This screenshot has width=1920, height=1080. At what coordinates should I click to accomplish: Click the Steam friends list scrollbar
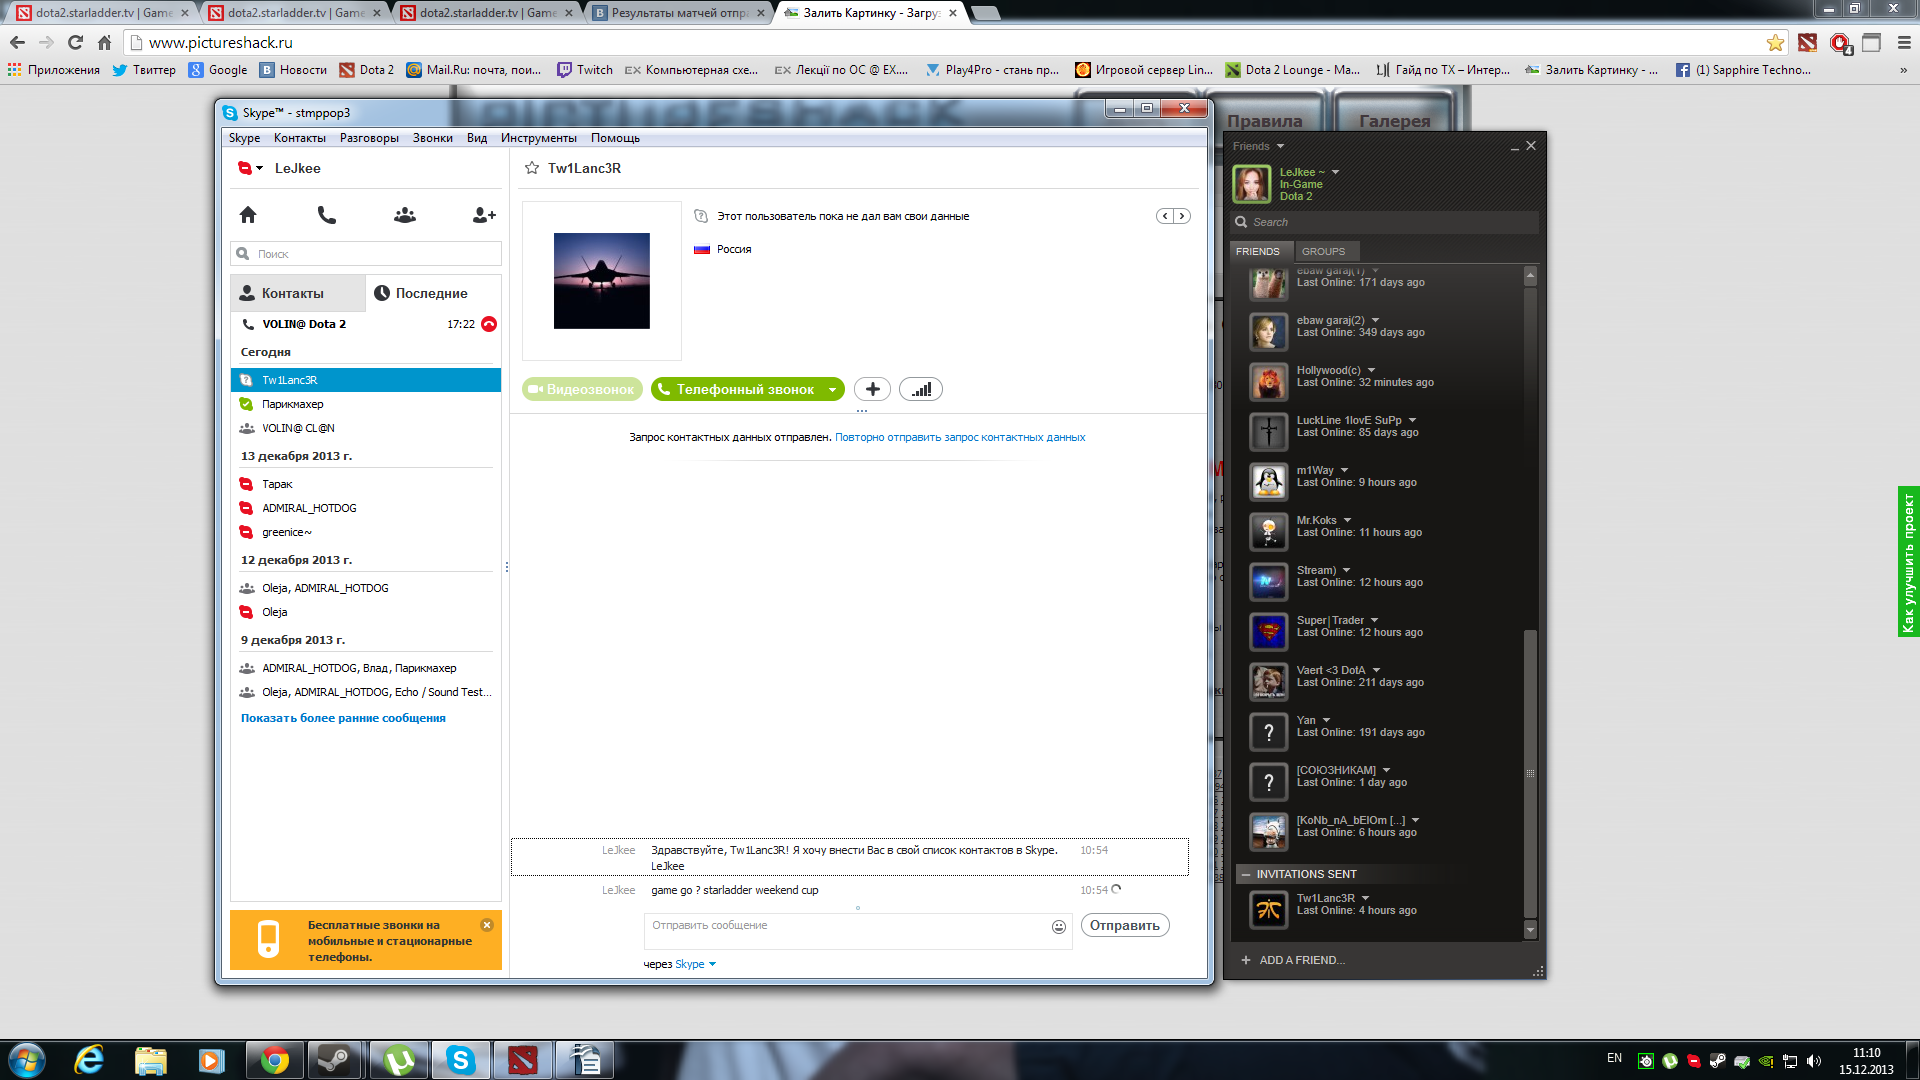pyautogui.click(x=1530, y=773)
